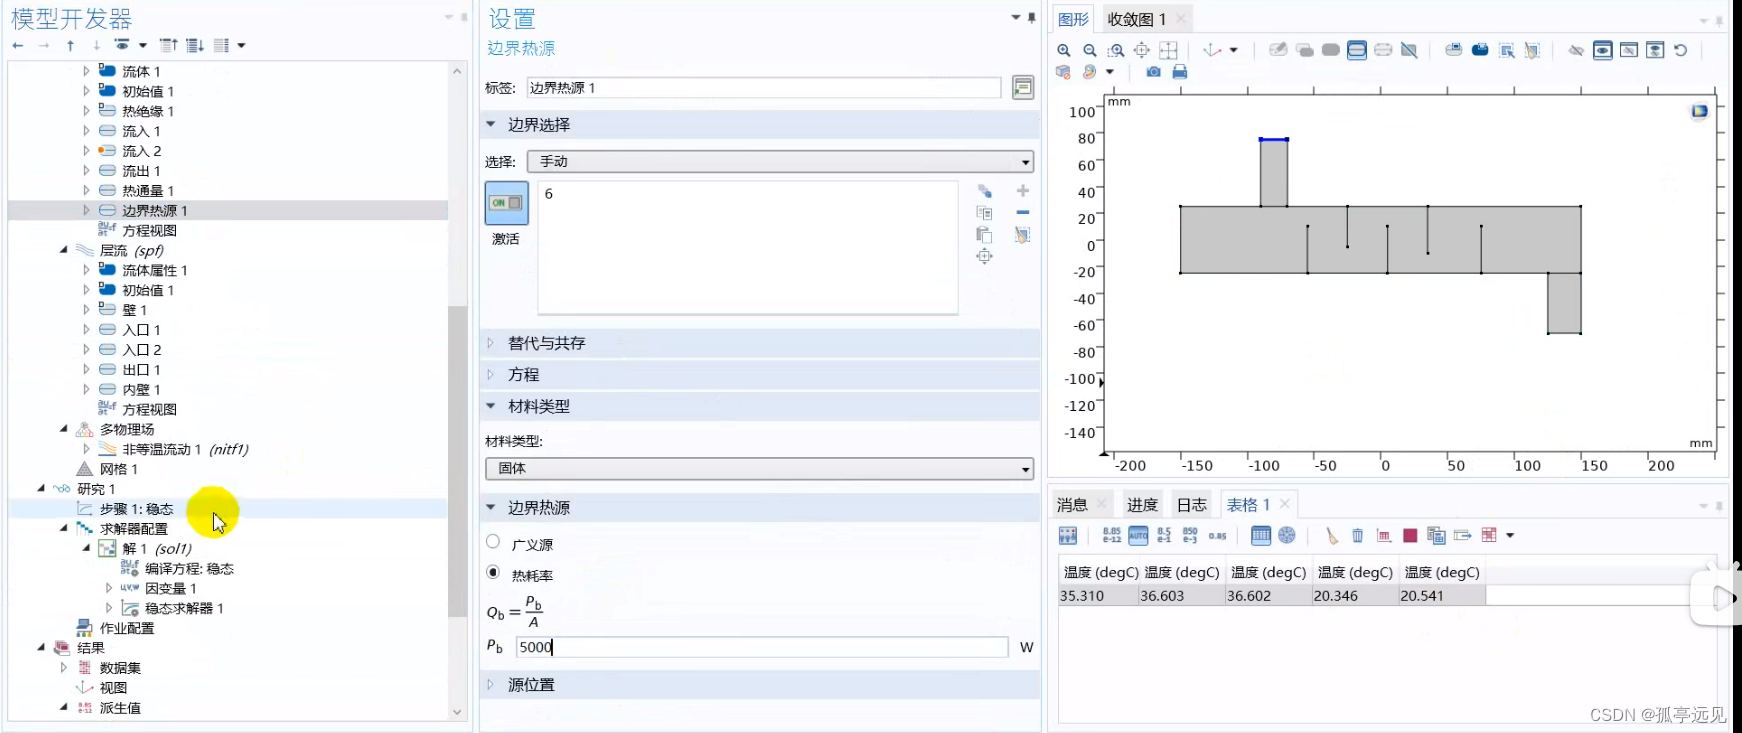Click the print icon in graphics toolbar
The image size is (1742, 733).
pos(1180,72)
